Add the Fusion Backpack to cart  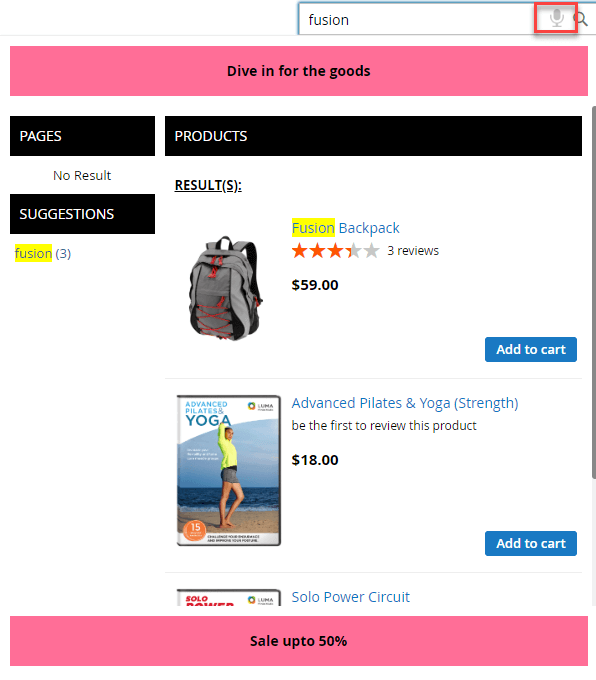tap(531, 349)
